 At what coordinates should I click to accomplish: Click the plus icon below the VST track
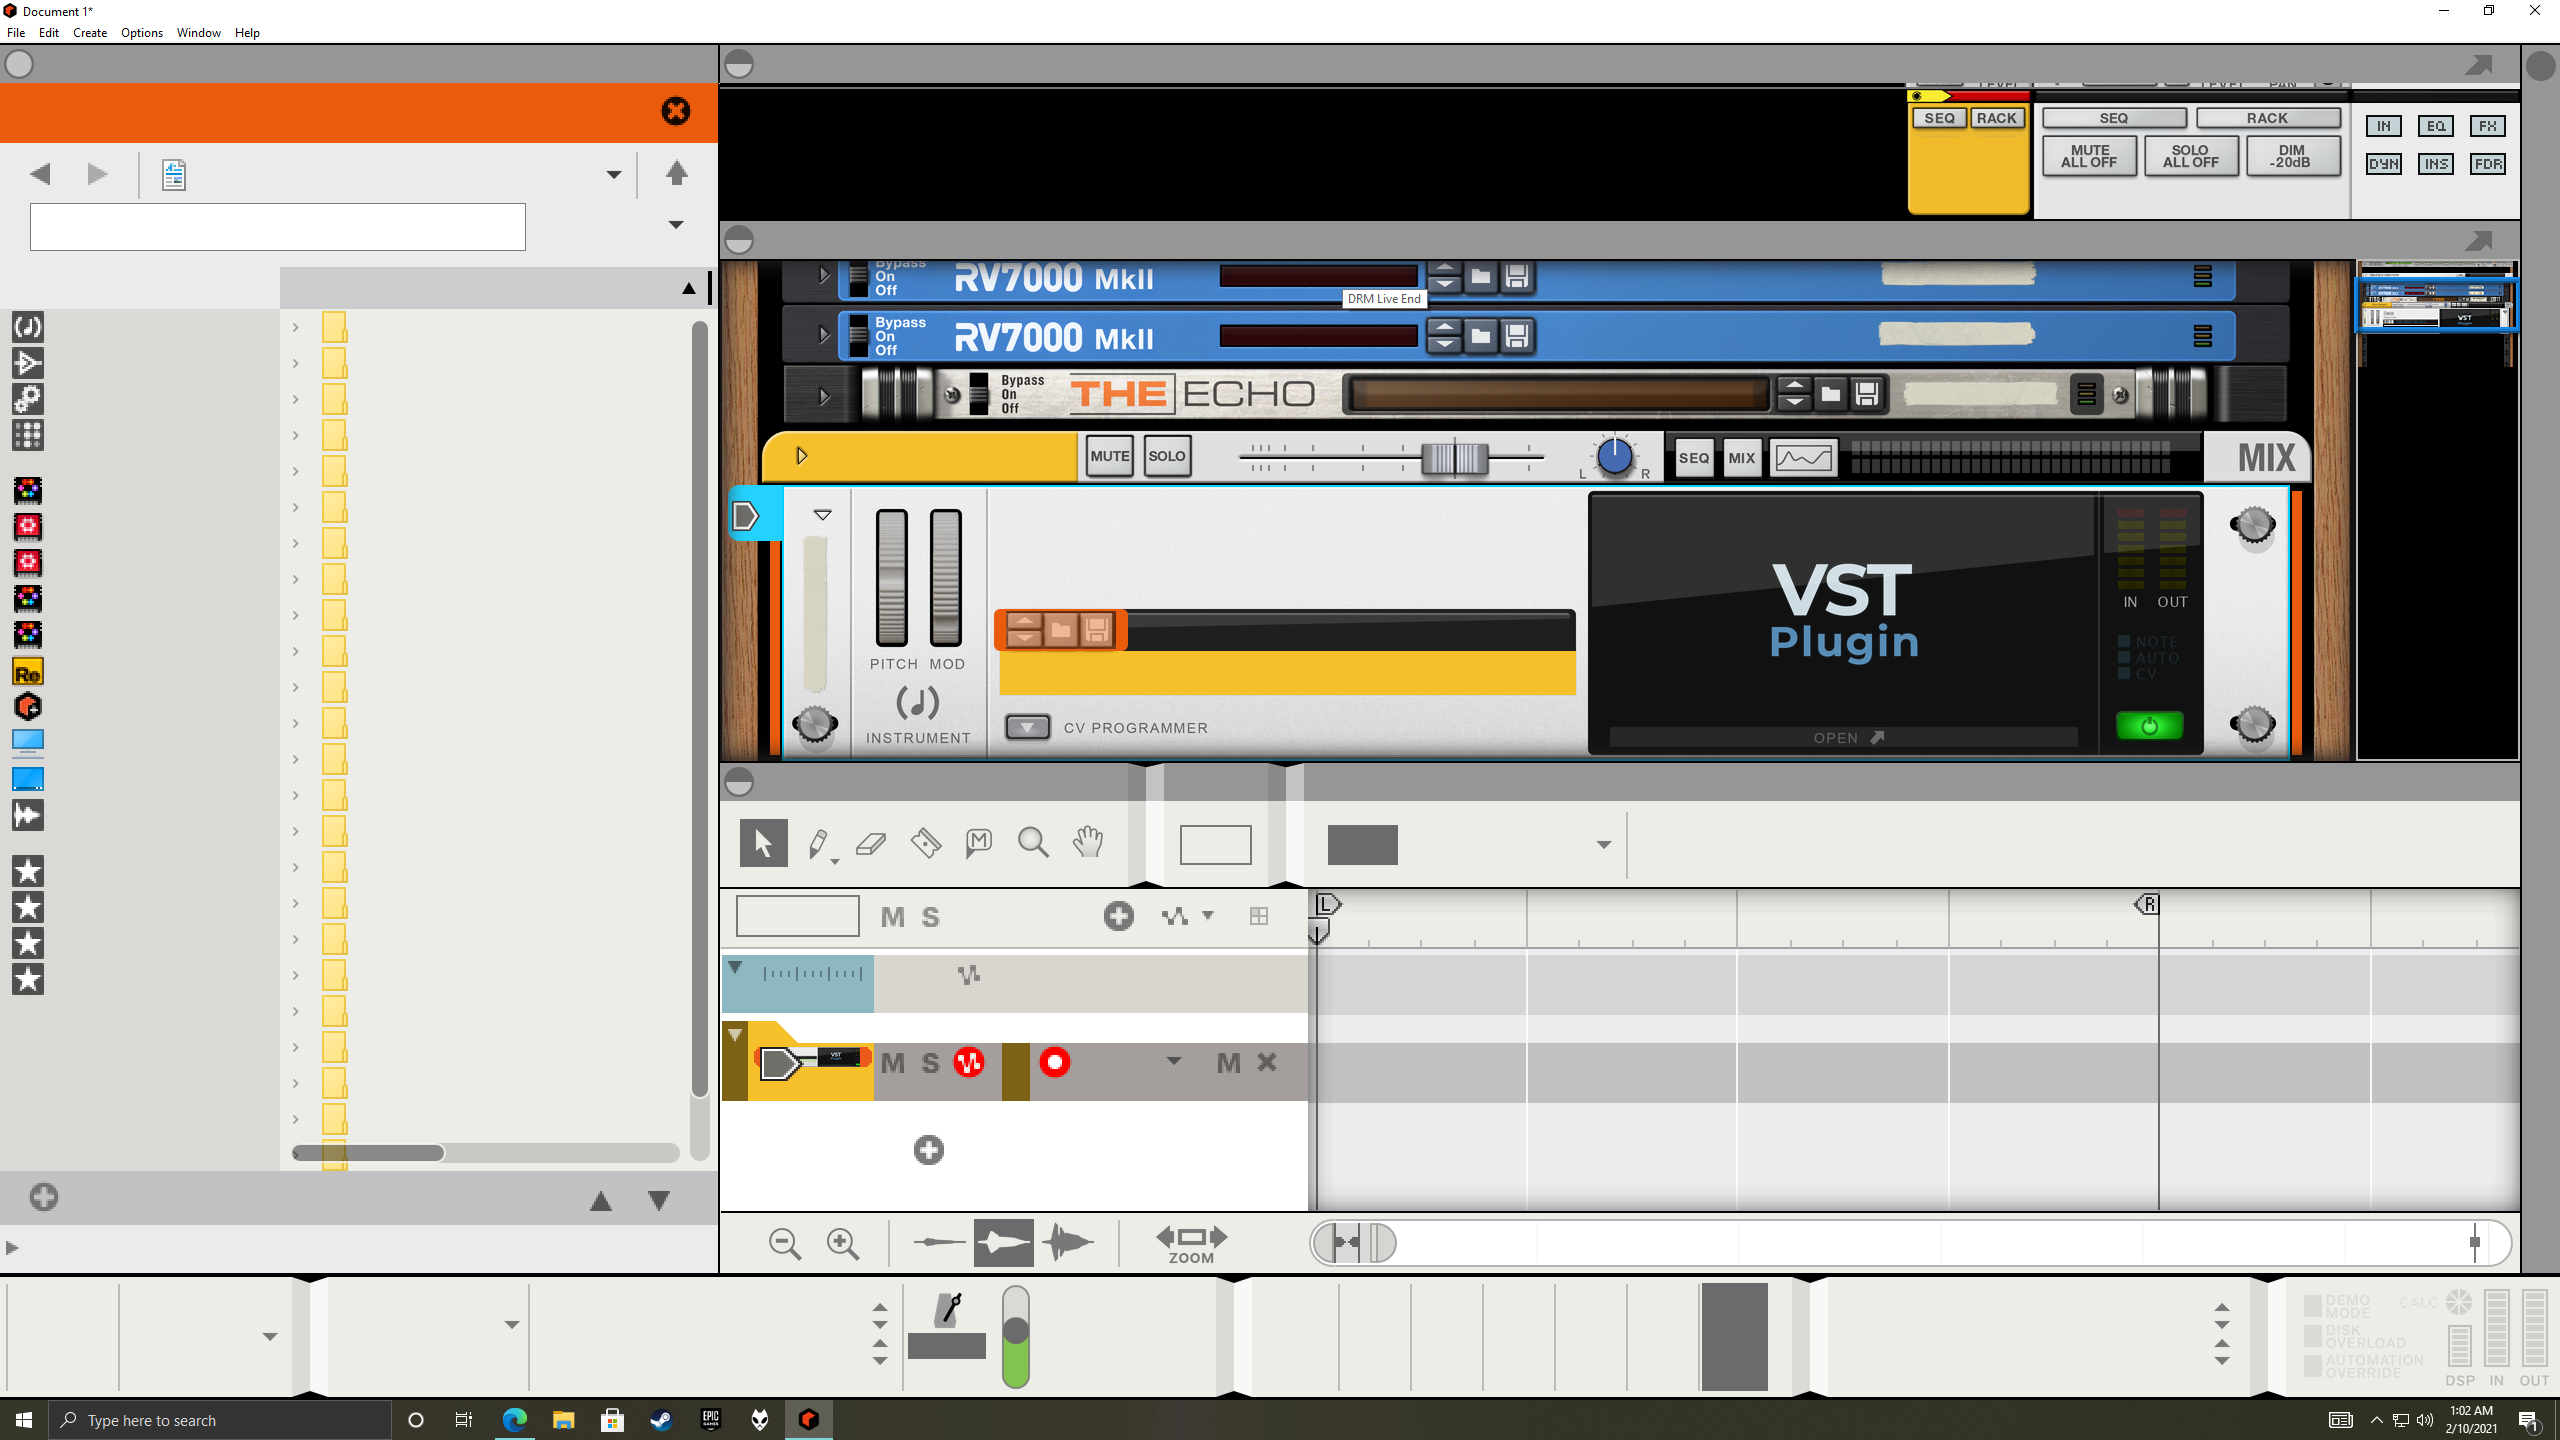point(929,1150)
